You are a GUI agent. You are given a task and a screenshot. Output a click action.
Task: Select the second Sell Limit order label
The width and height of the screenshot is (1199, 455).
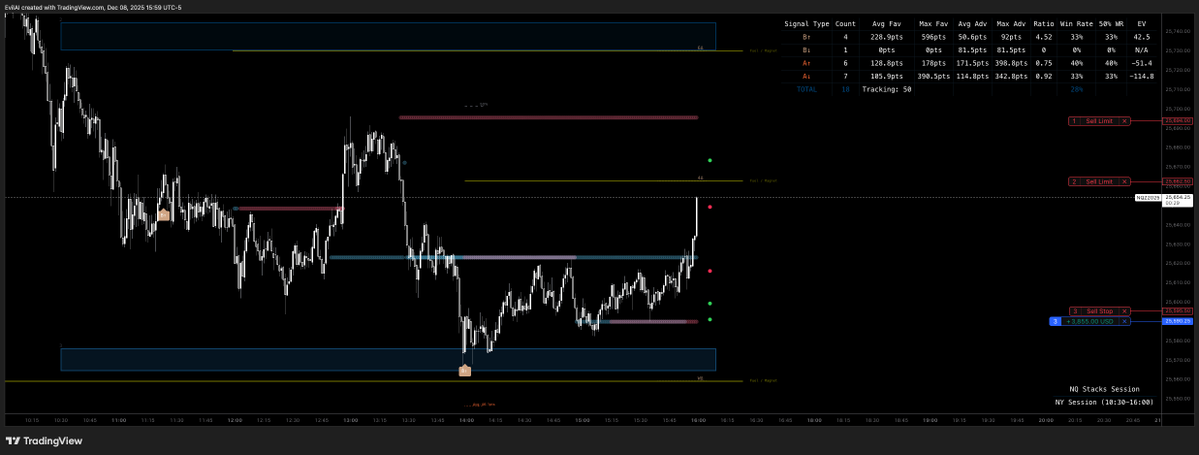pos(1100,181)
